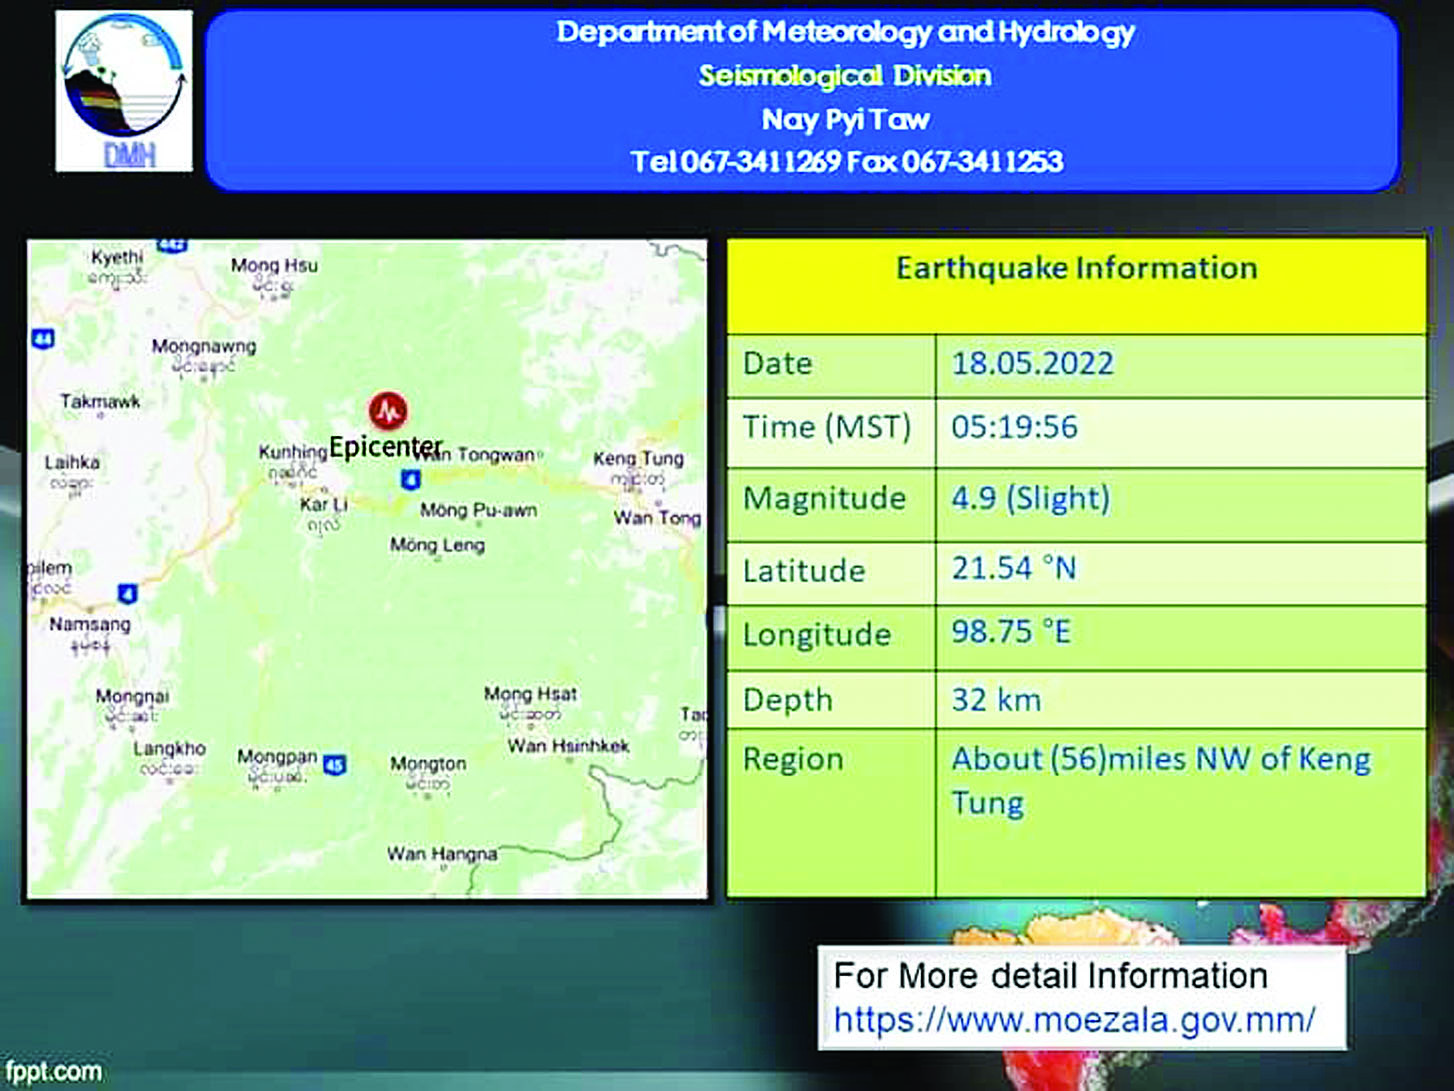Image resolution: width=1454 pixels, height=1091 pixels.
Task: Select the Keng Tung label on the map
Action: pyautogui.click(x=638, y=458)
